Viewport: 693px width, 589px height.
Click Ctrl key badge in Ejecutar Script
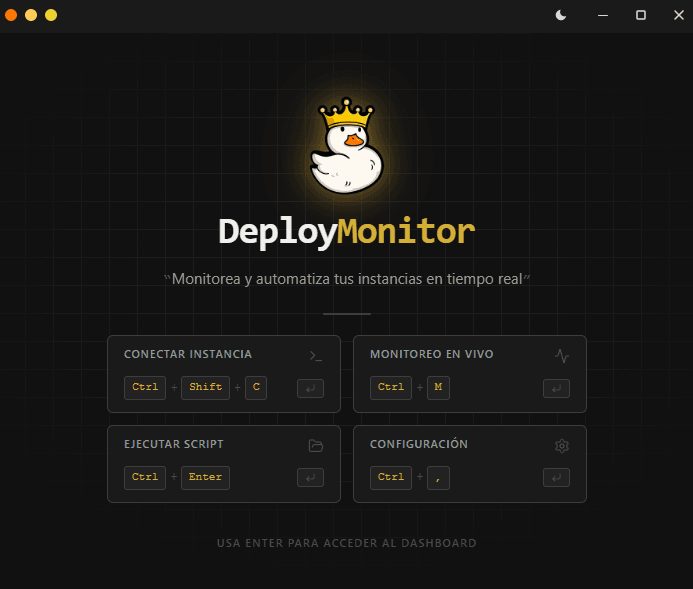[x=145, y=478]
